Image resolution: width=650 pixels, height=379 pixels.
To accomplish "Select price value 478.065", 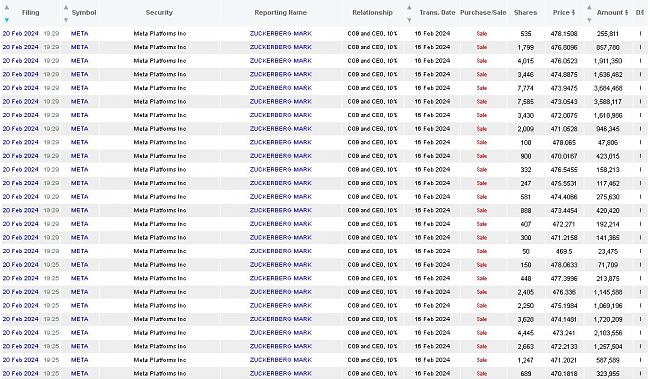I will tap(564, 142).
